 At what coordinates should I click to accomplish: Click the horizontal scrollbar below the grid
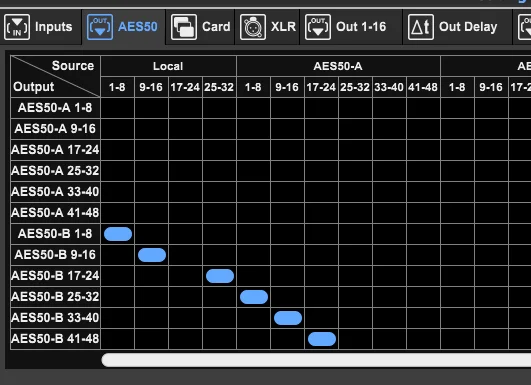coord(316,360)
